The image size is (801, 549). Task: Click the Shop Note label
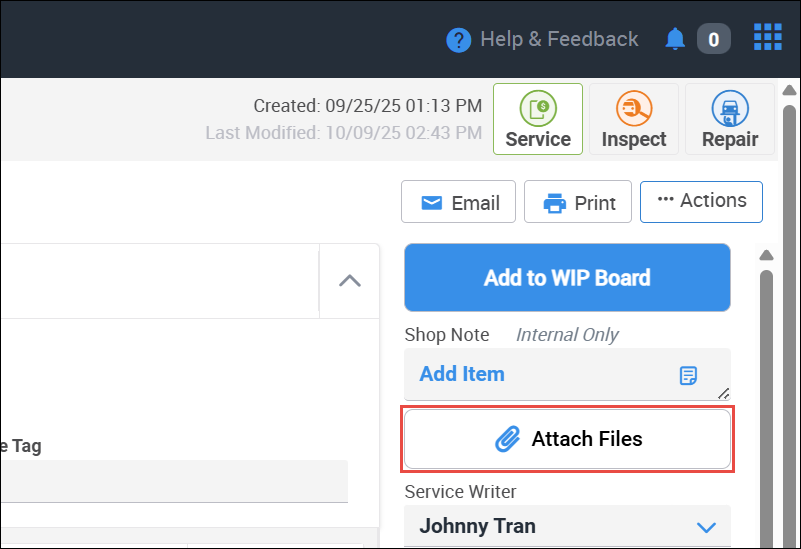[x=447, y=335]
